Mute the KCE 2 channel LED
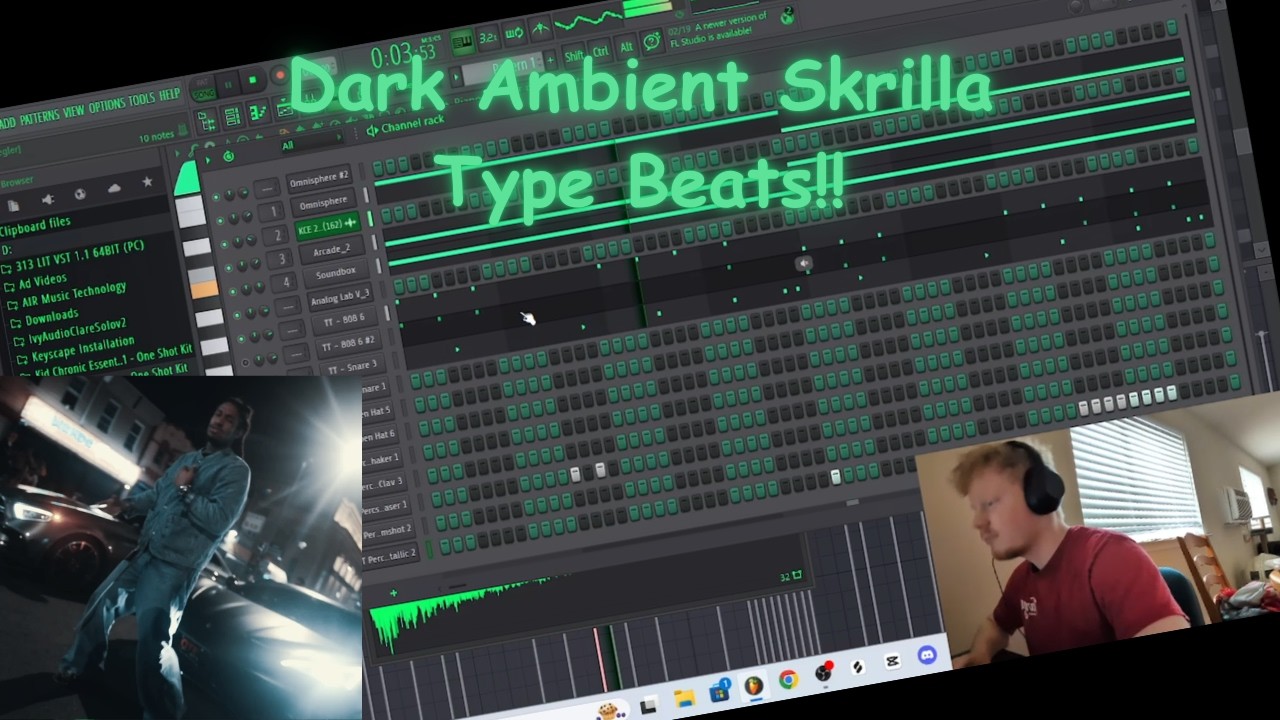Screen dimensions: 1280x720 [224, 245]
